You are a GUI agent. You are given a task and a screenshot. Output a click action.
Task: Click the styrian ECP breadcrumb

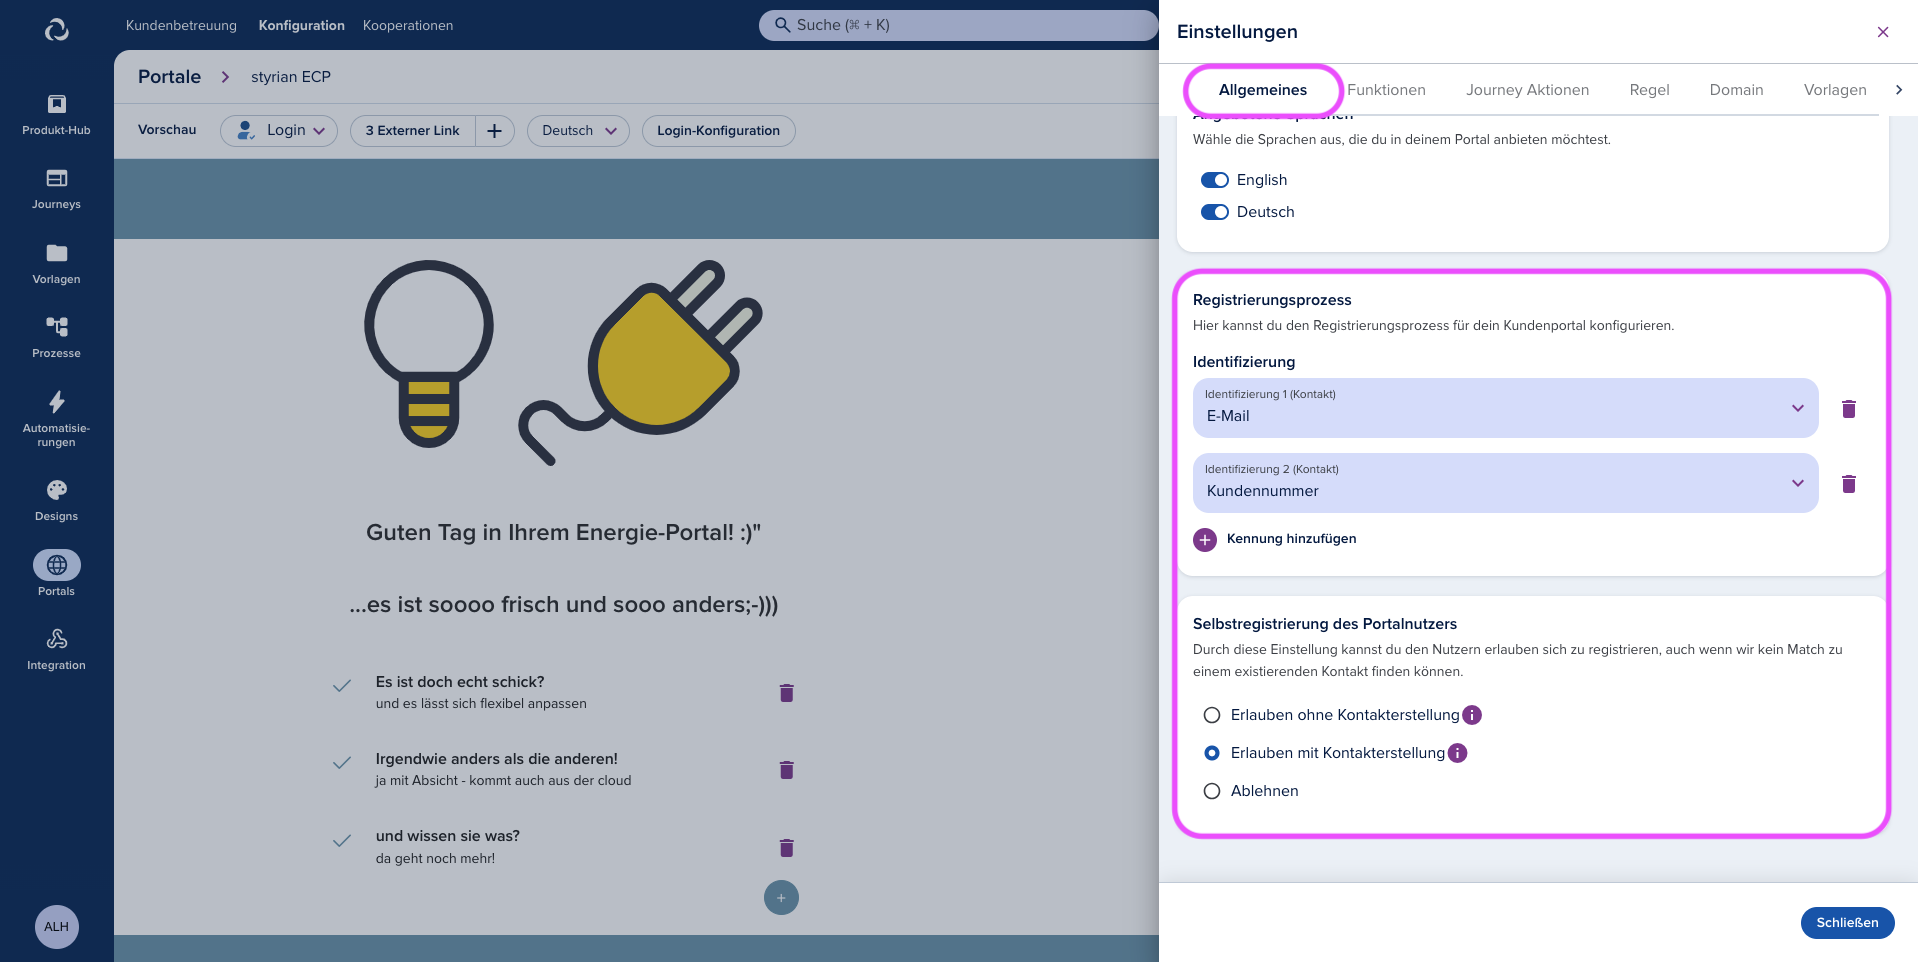tap(290, 77)
